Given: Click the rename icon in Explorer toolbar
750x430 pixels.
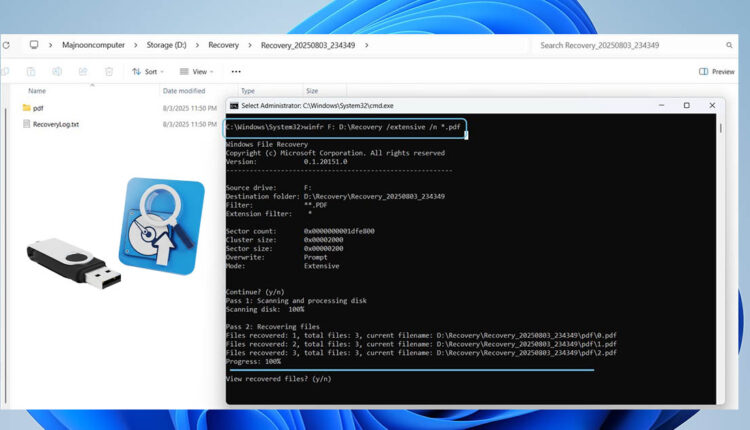Looking at the screenshot, I should coord(55,72).
